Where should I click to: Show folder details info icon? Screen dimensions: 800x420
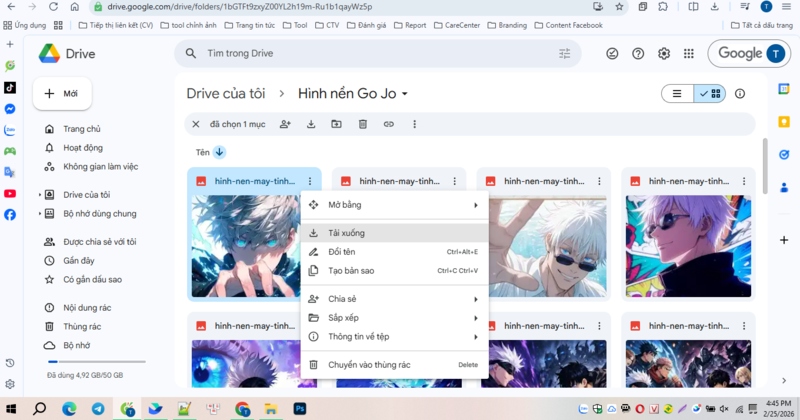[x=740, y=94]
